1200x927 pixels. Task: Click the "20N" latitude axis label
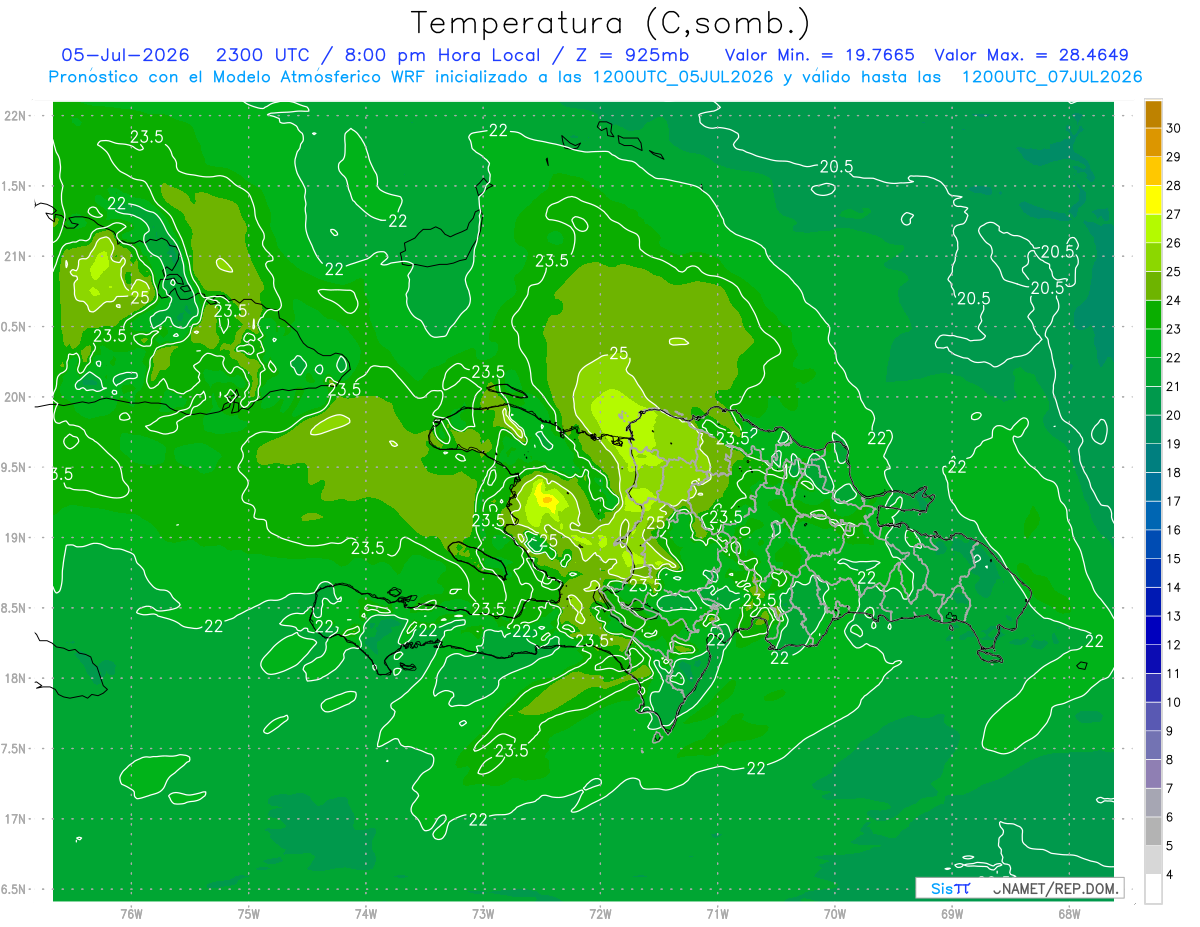click(17, 397)
